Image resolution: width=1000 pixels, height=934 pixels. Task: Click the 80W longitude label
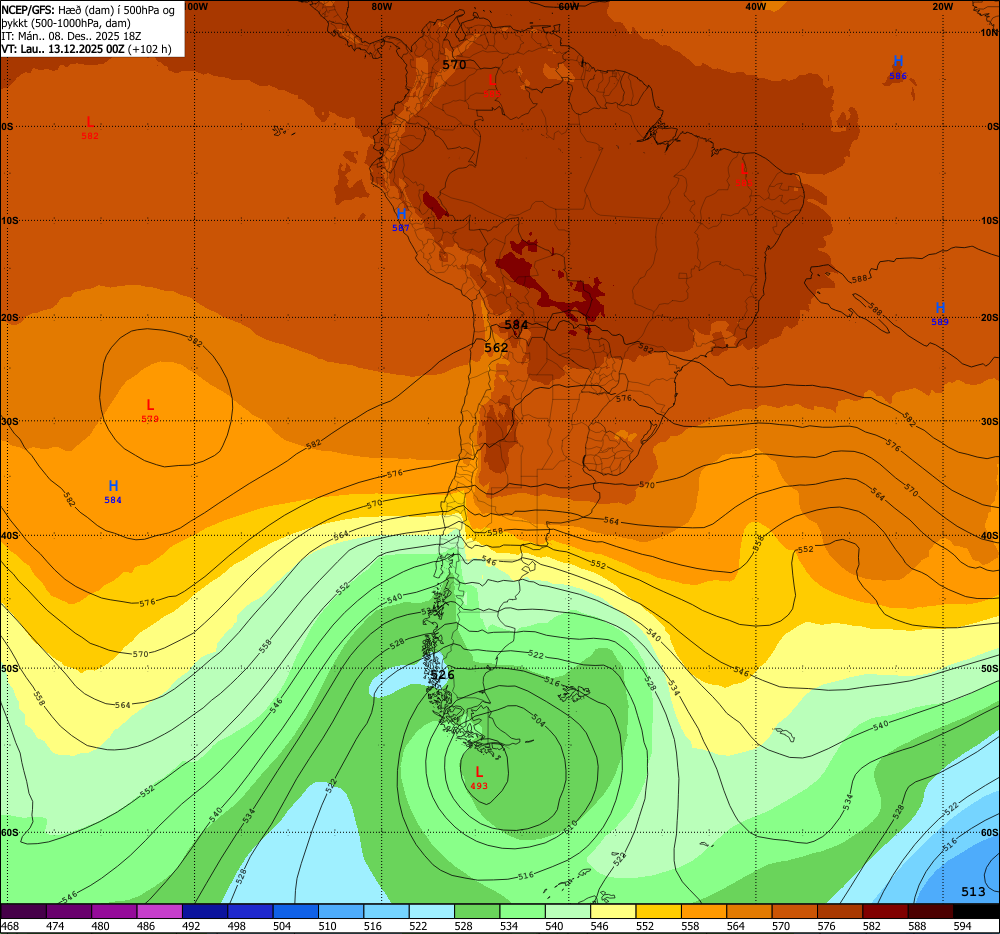click(381, 6)
